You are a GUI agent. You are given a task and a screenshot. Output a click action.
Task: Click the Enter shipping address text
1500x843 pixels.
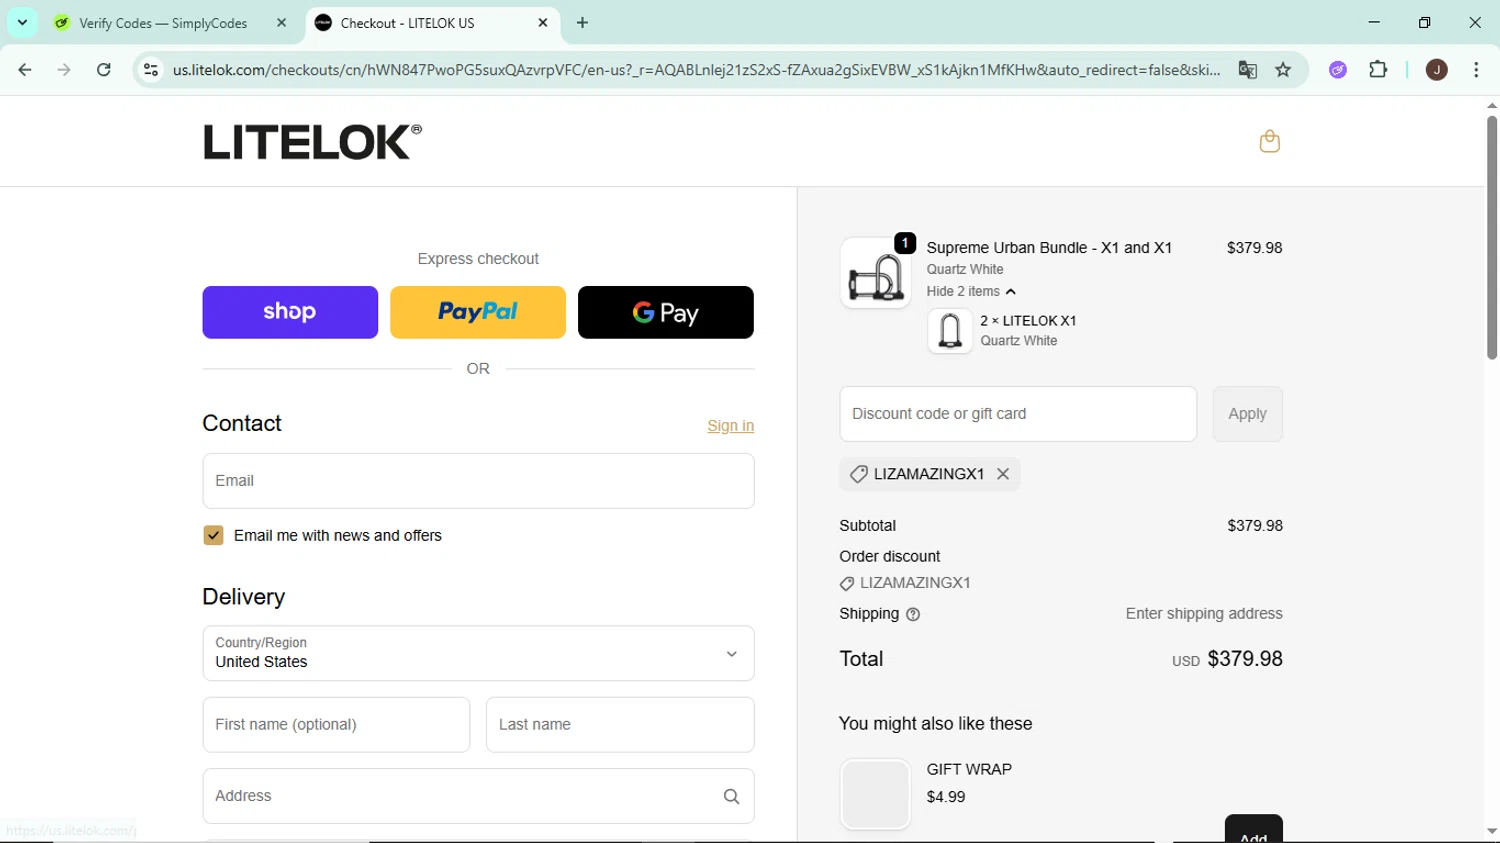(x=1204, y=614)
